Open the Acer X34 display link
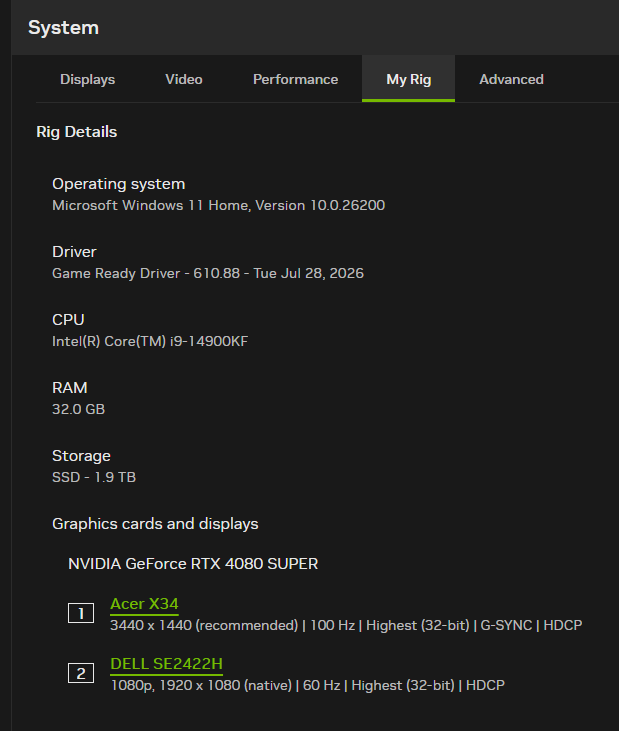This screenshot has height=731, width=619. [x=144, y=604]
